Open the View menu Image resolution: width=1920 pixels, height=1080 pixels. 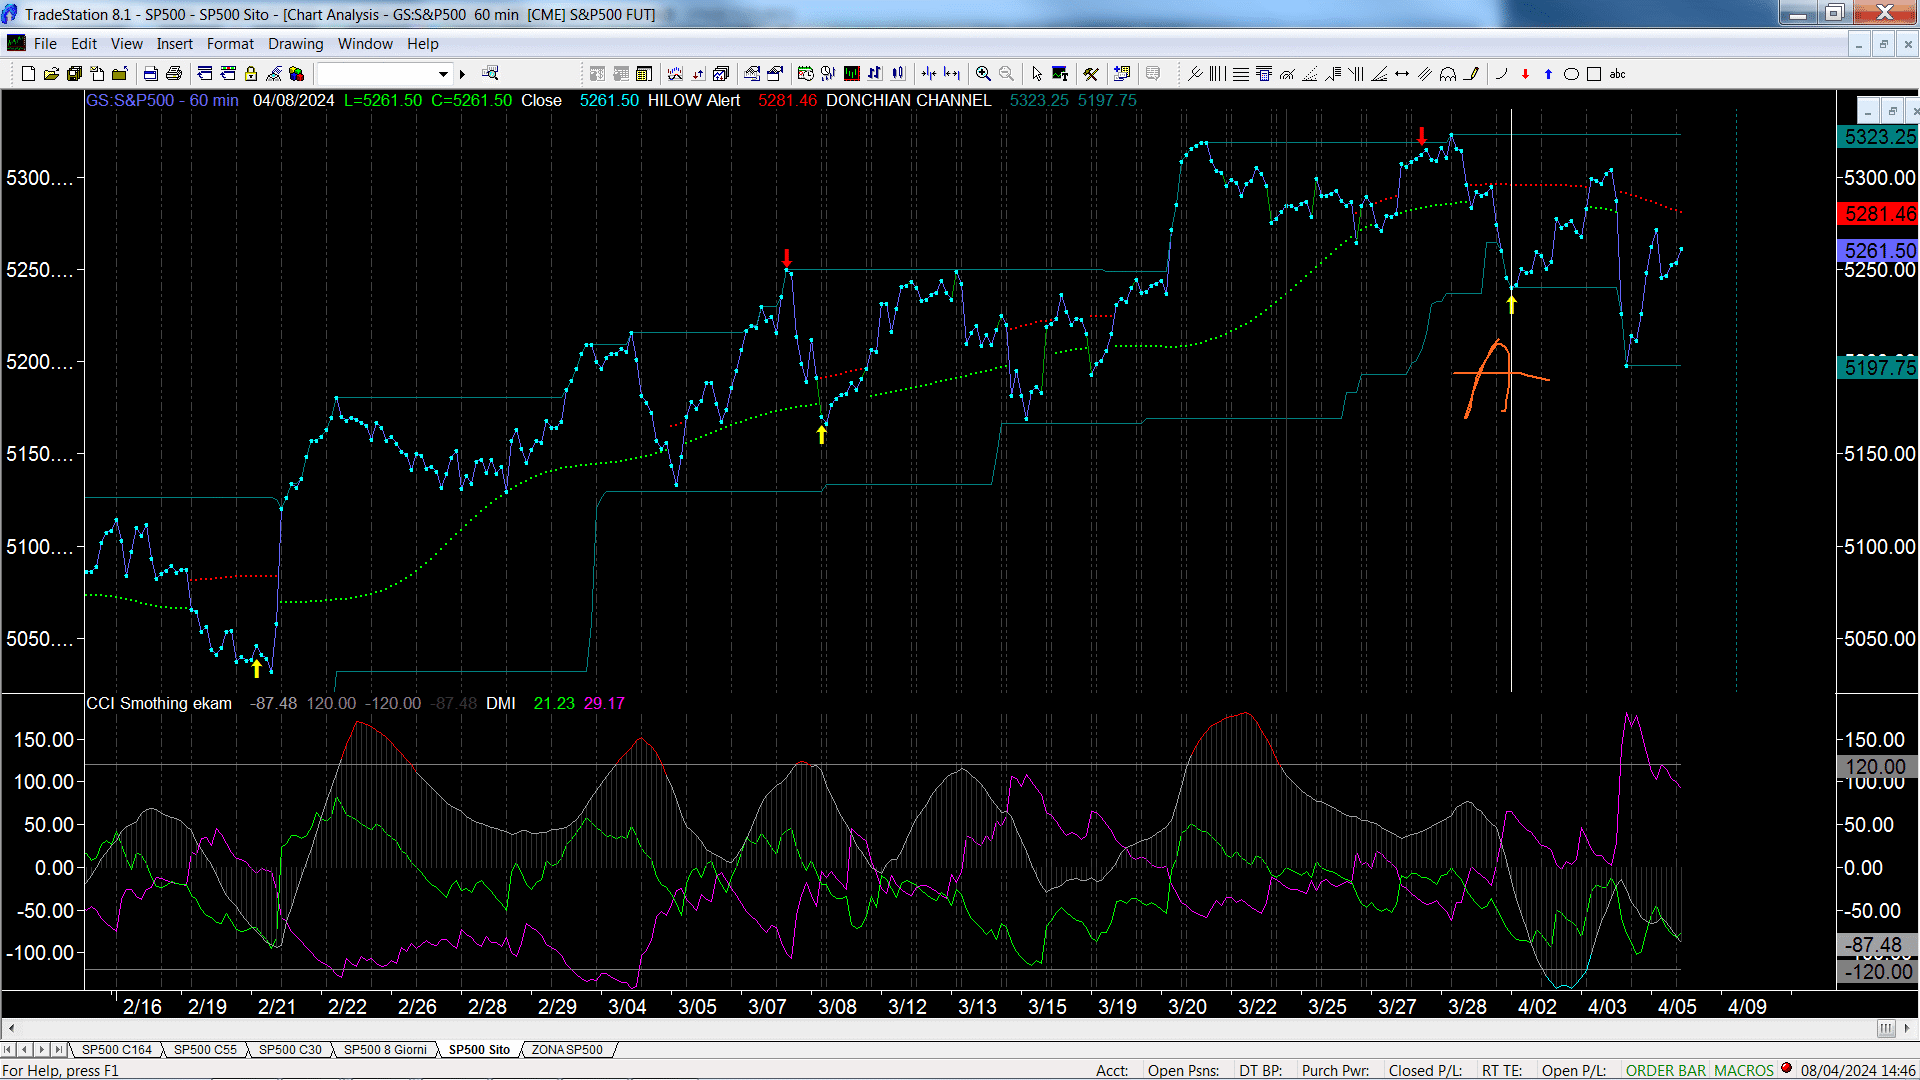126,44
